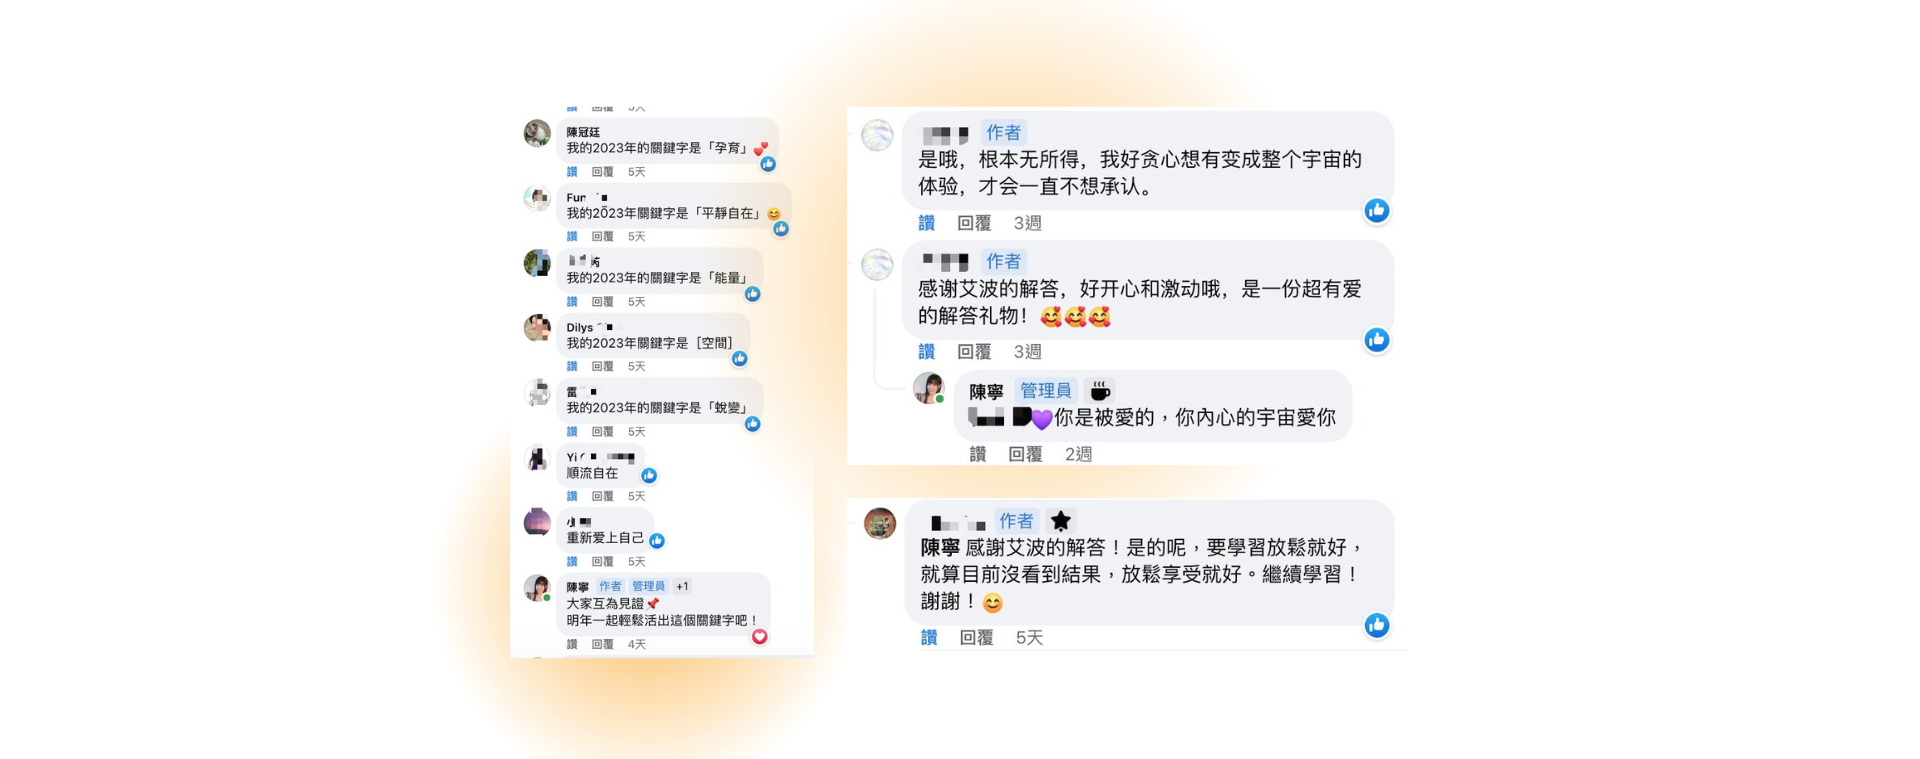The height and width of the screenshot is (759, 1920).
Task: Click the like reaction on 感谢艾波的解答 comment
Action: coord(1377,340)
